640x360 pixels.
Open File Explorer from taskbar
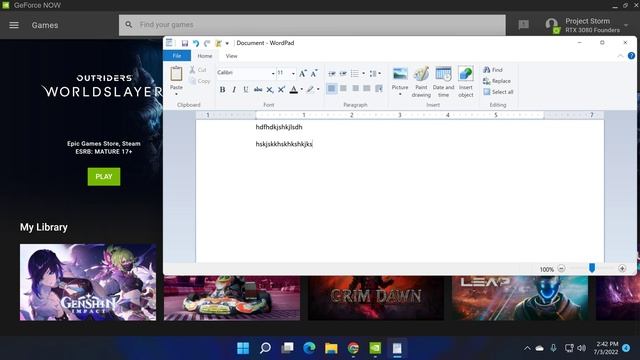[331, 348]
